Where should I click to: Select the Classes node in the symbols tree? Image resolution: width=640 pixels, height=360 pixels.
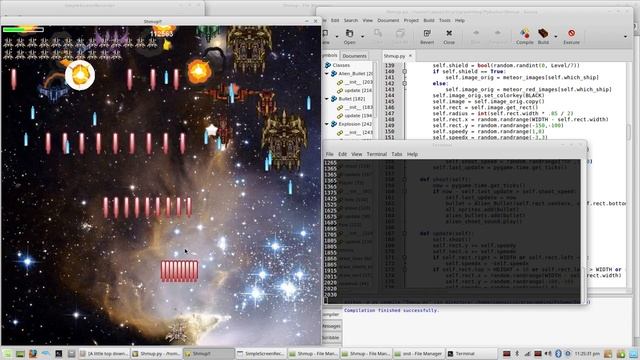(341, 65)
